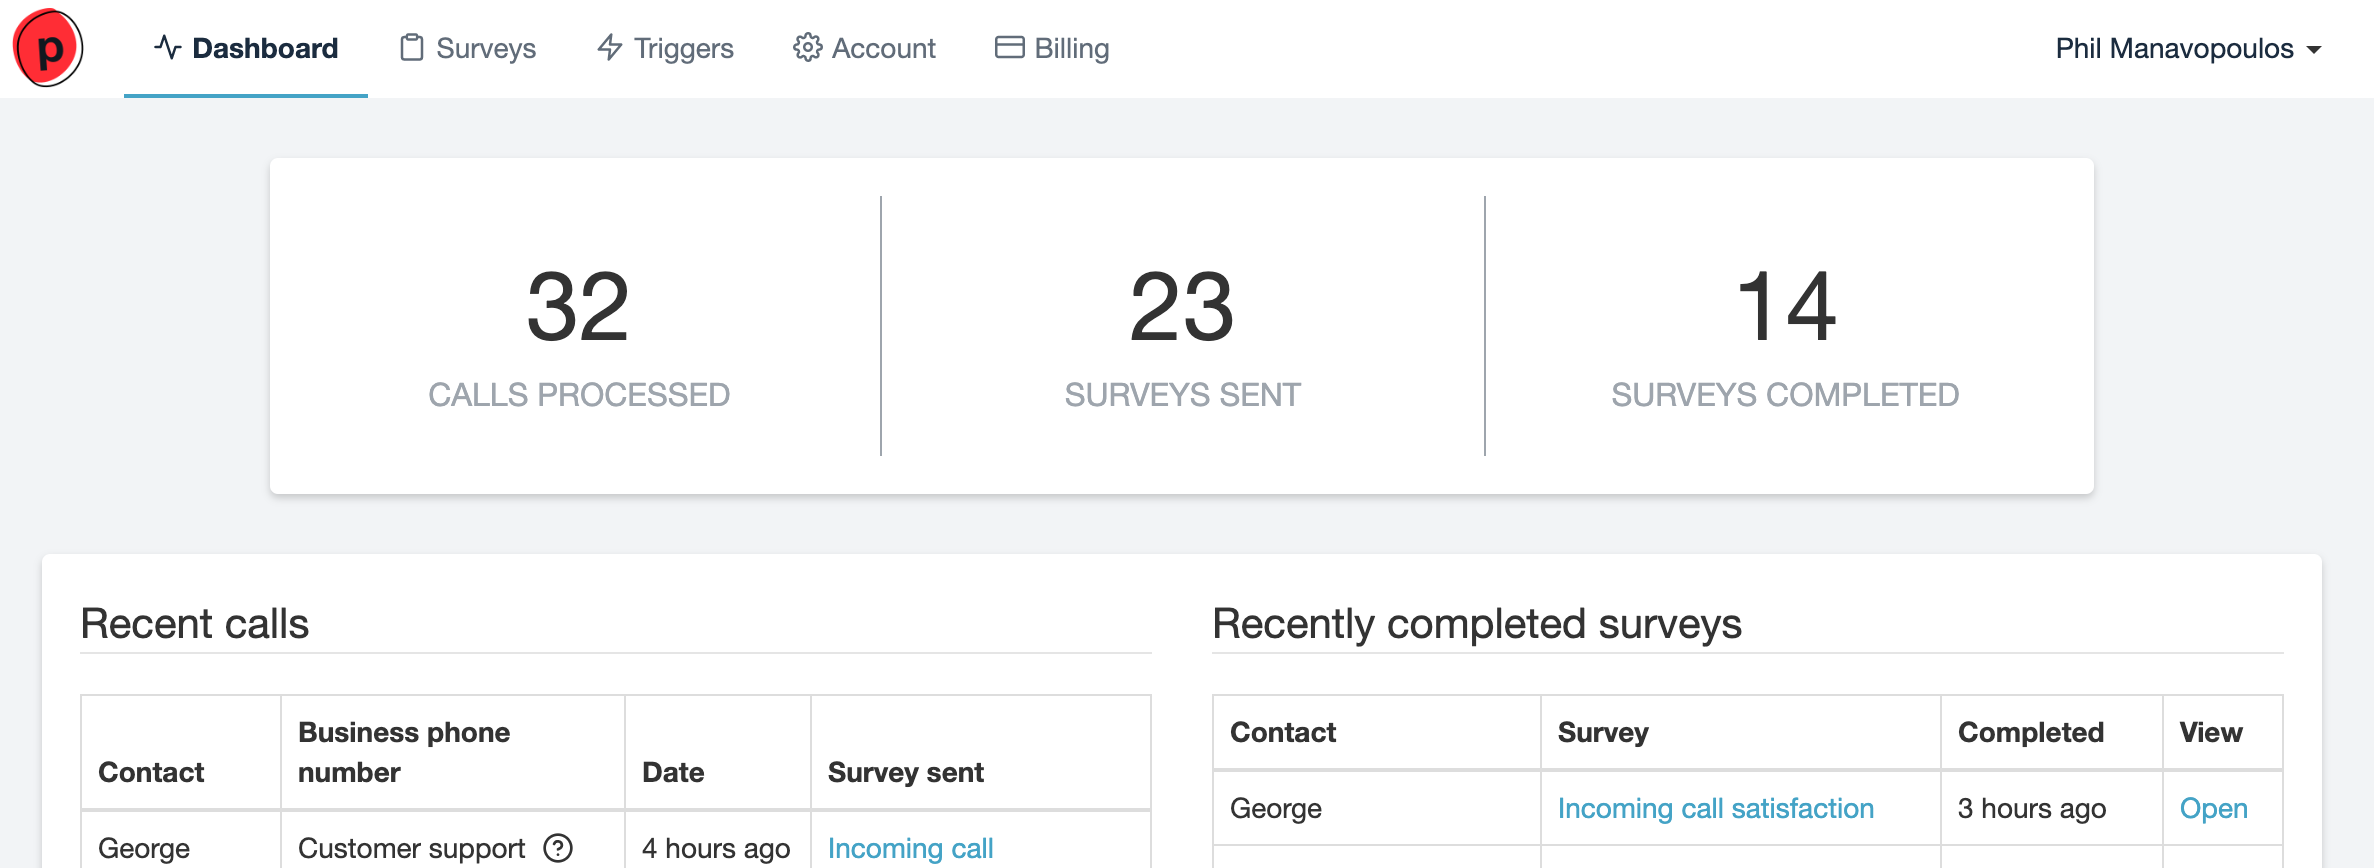The width and height of the screenshot is (2374, 868).
Task: Click the Recent calls heading
Action: point(195,624)
